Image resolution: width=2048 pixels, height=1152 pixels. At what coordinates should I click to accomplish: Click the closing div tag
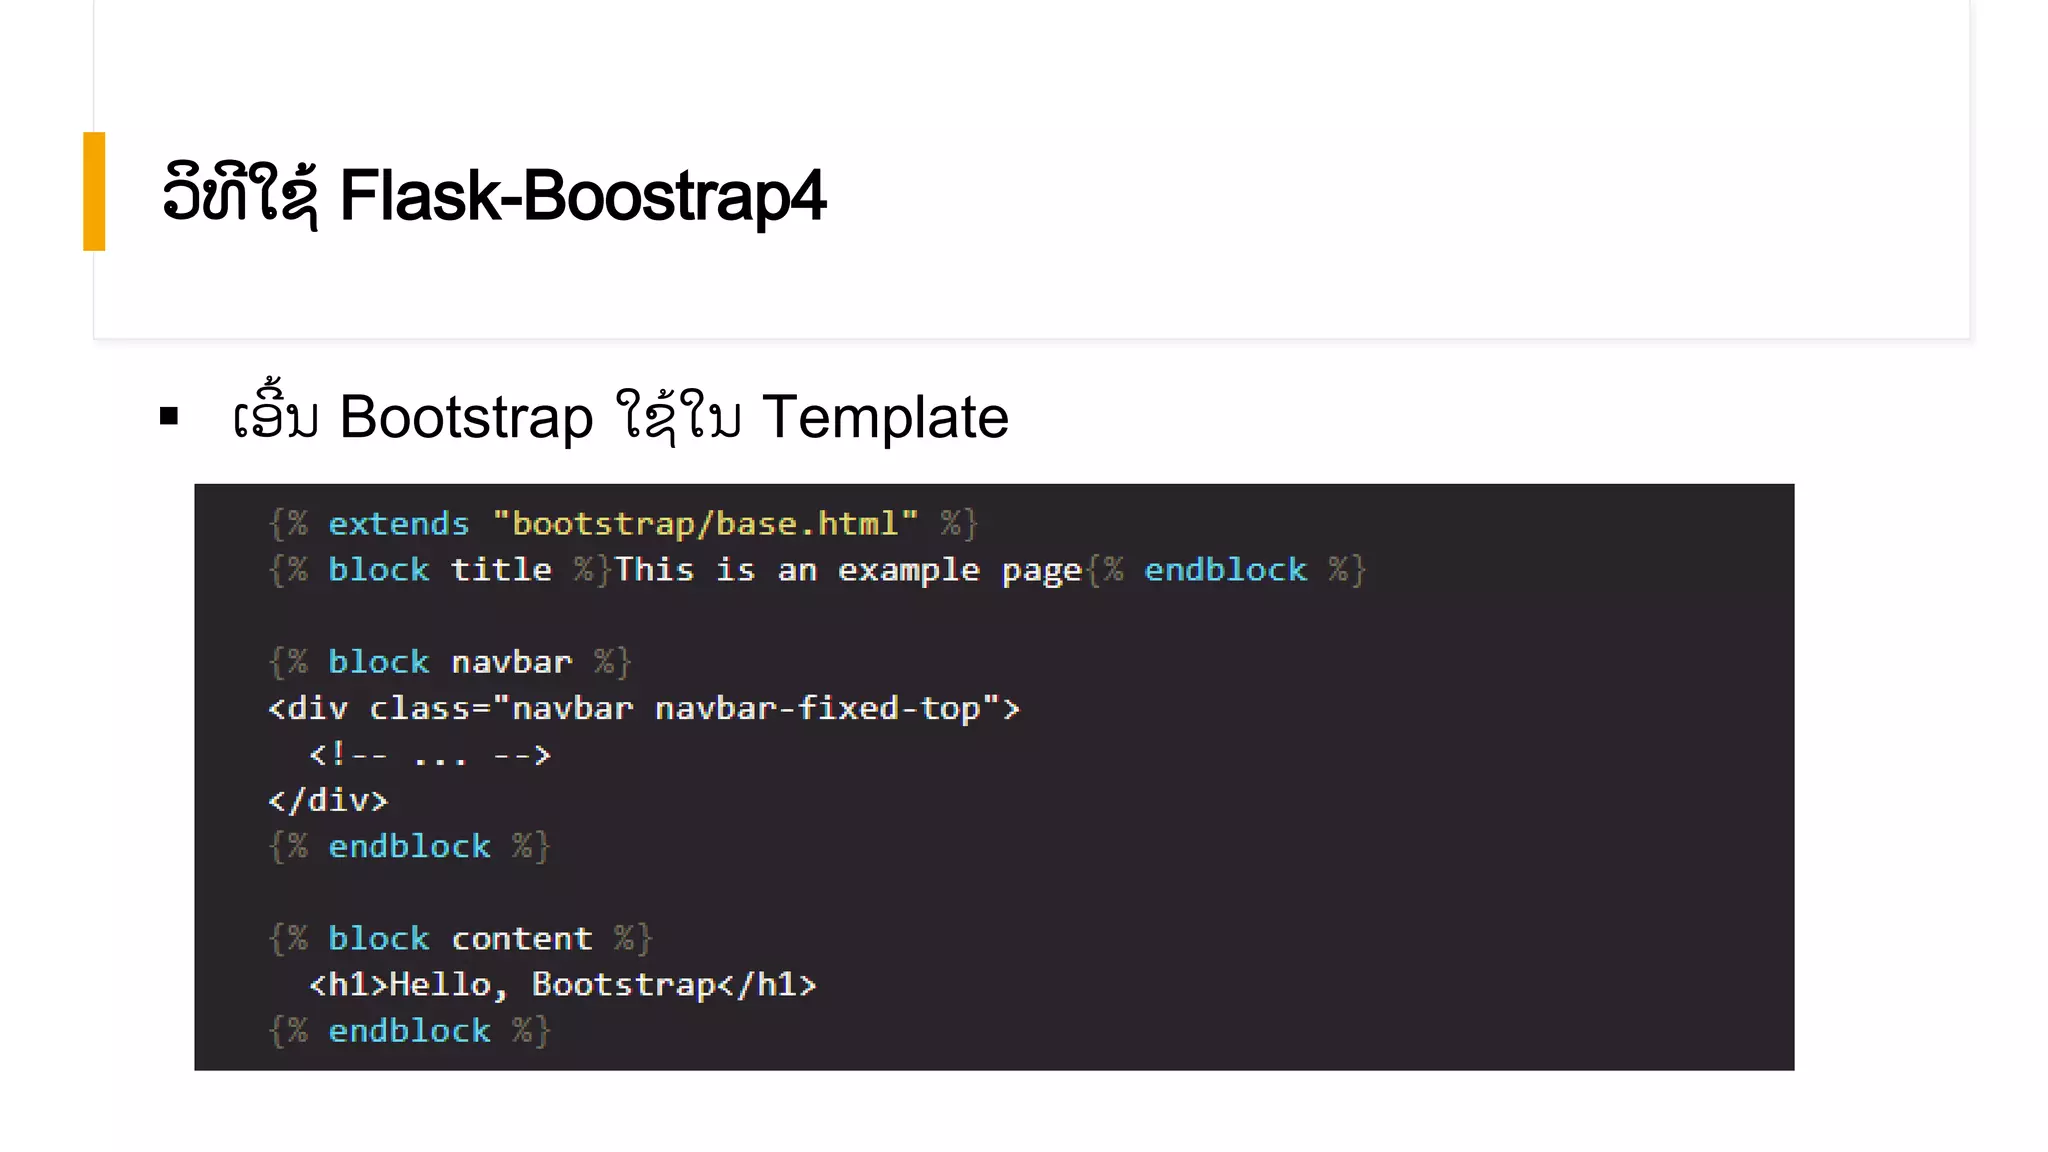coord(327,801)
